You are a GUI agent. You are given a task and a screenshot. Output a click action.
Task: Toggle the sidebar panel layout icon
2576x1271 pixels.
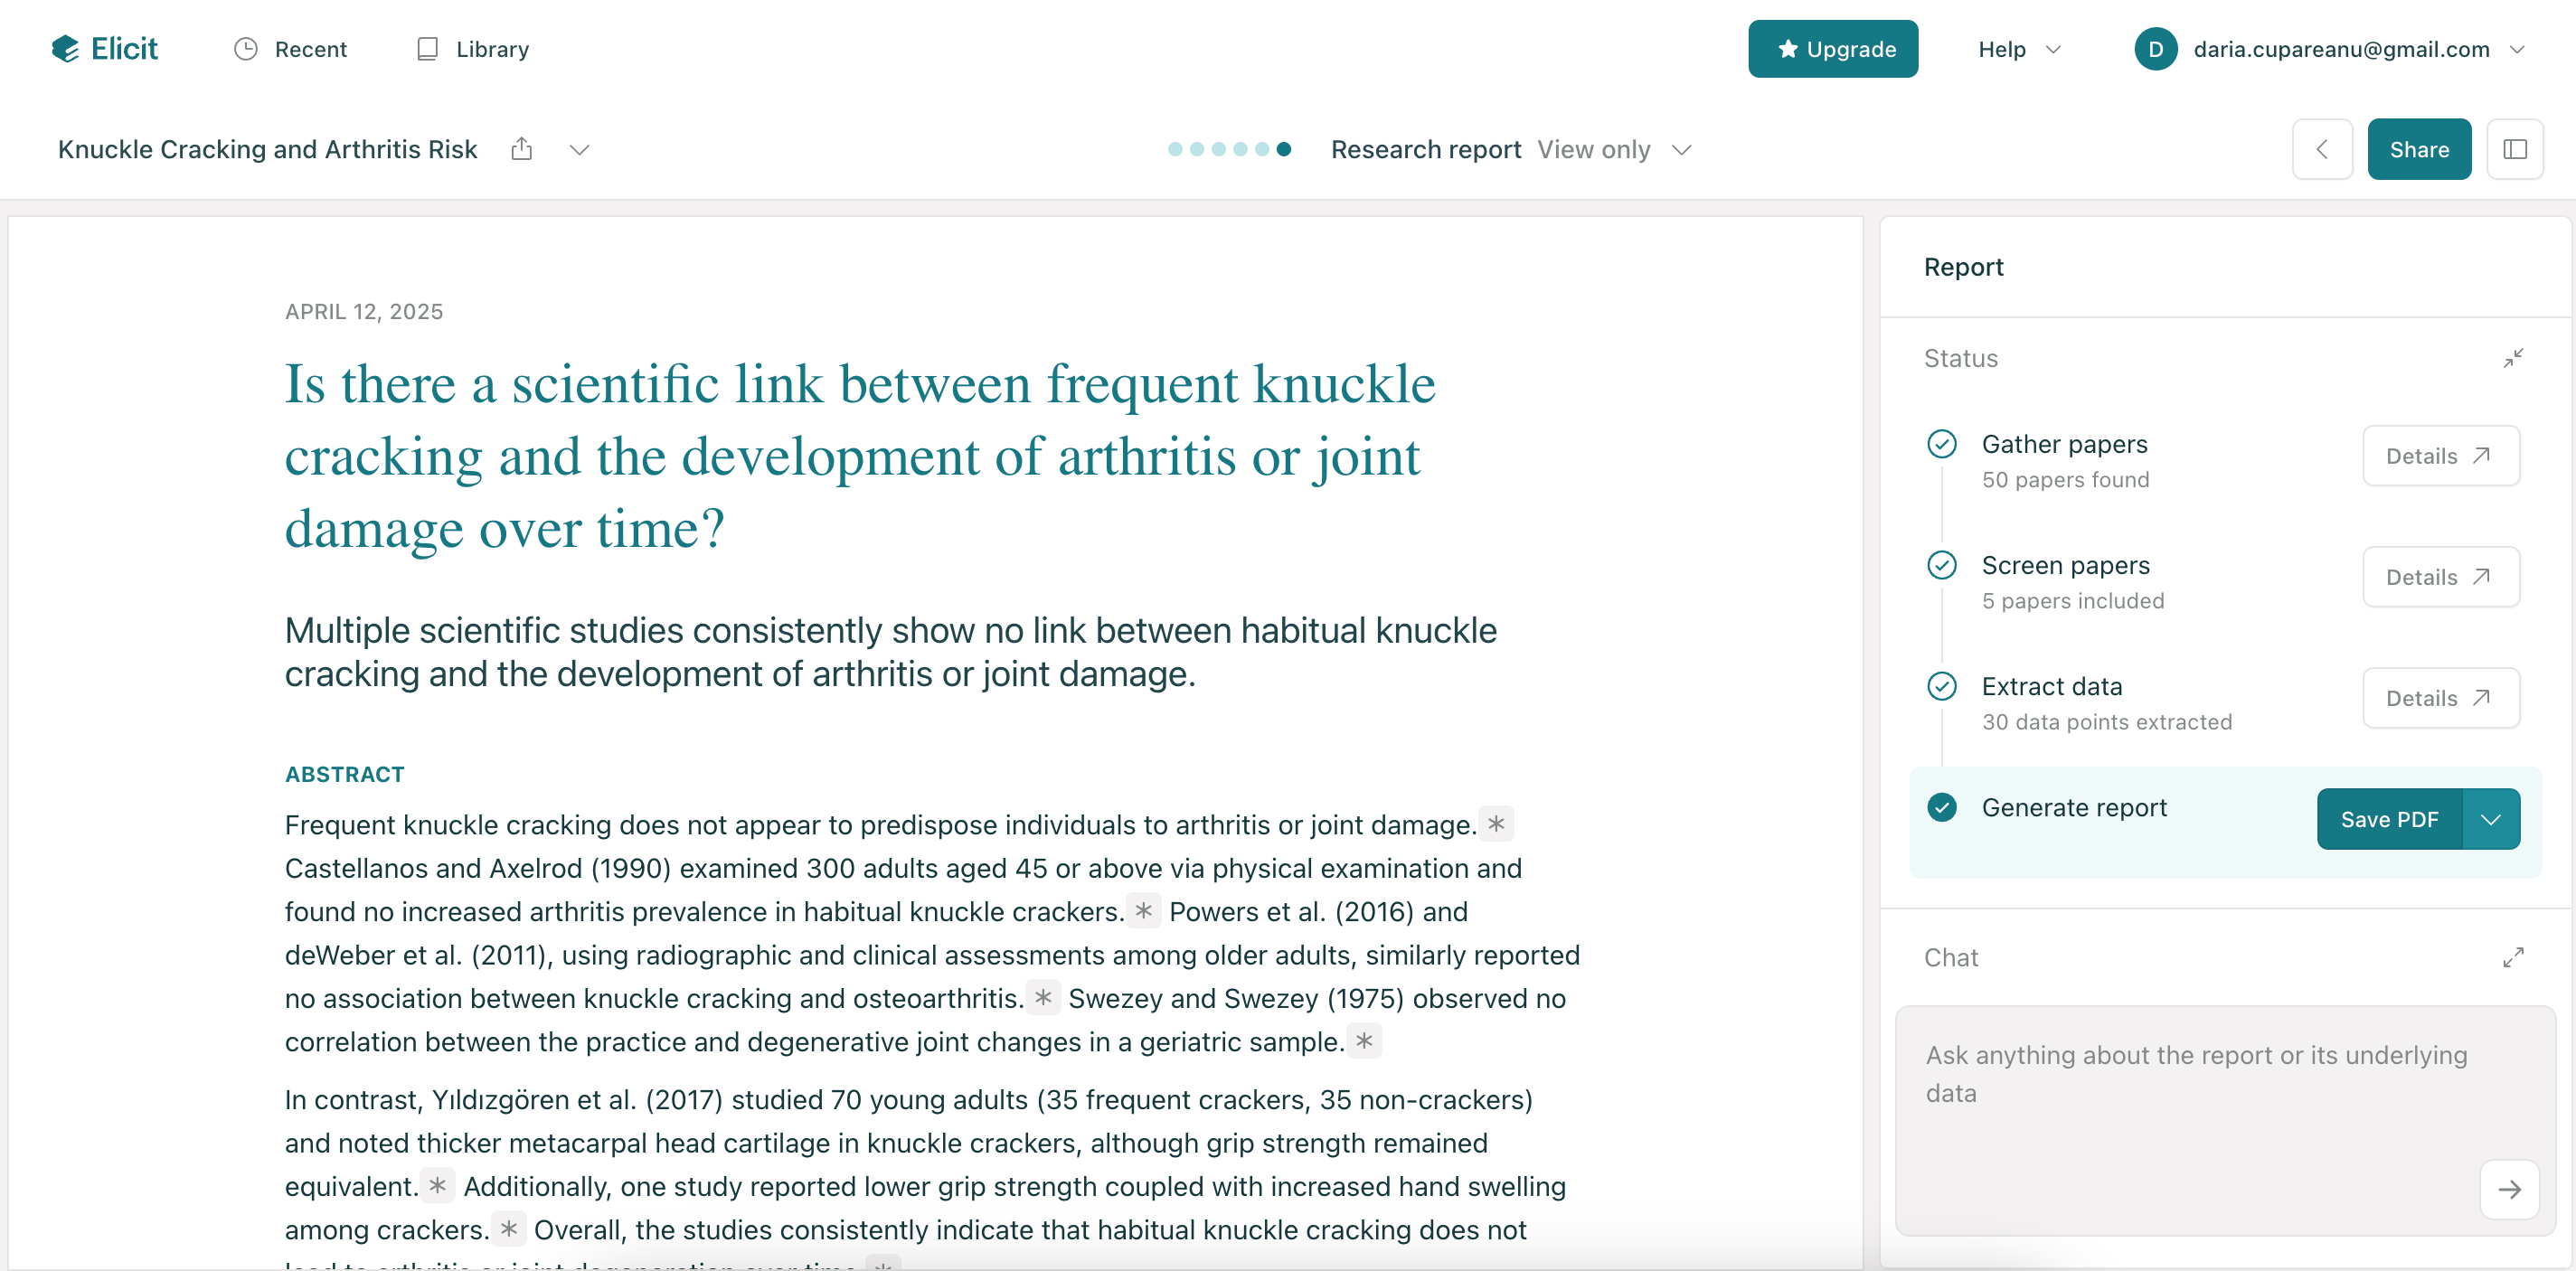click(x=2514, y=149)
